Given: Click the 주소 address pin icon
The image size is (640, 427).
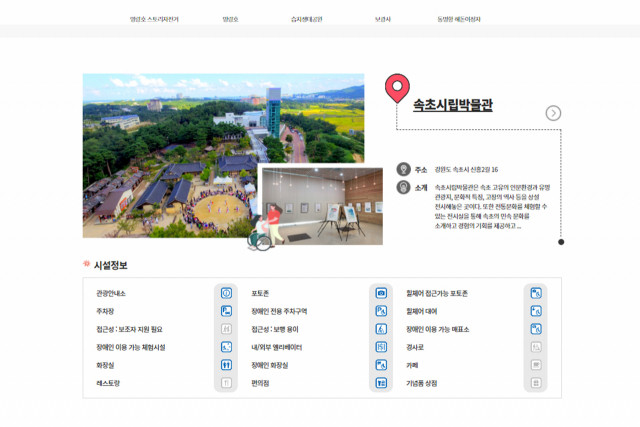Looking at the screenshot, I should click(403, 169).
